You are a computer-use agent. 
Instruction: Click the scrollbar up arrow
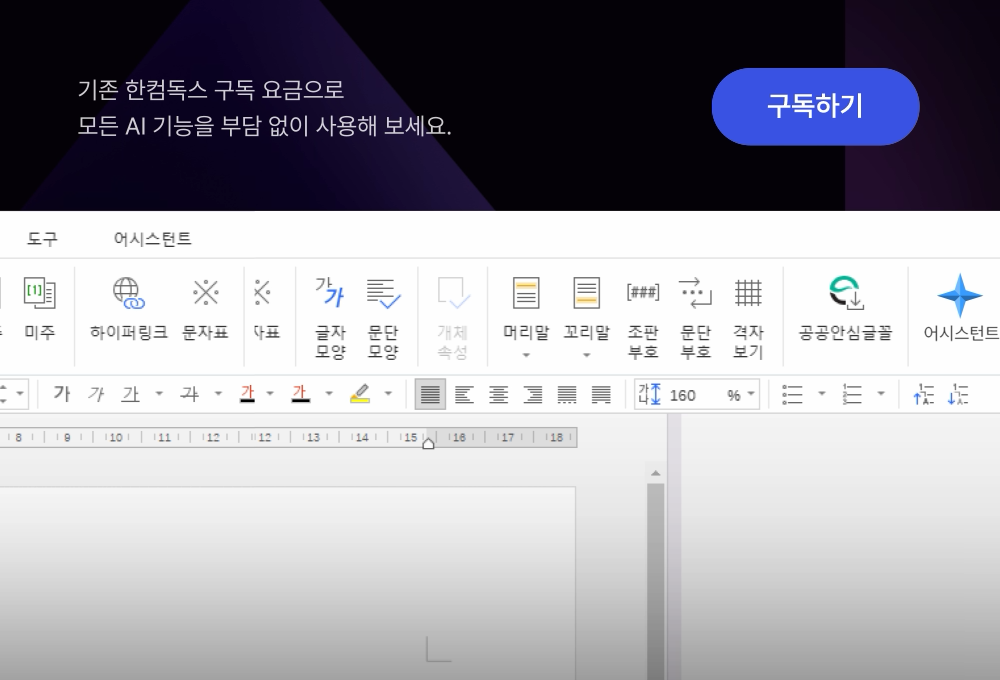[x=656, y=473]
